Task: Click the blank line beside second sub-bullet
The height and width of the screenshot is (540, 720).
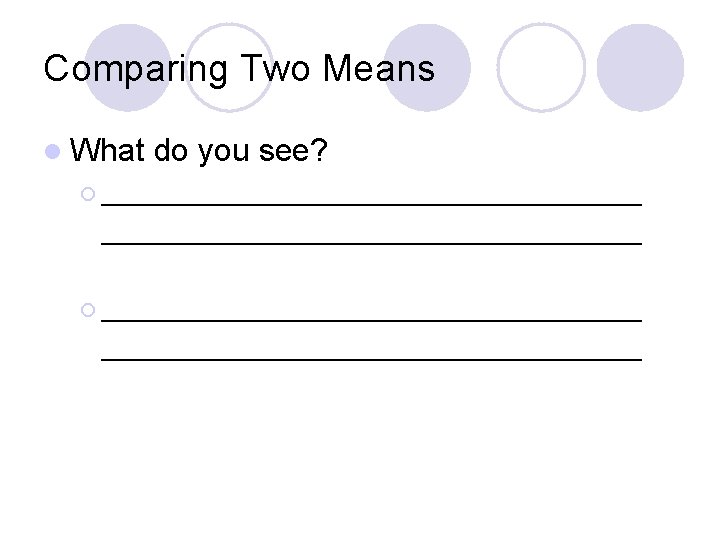Action: click(x=371, y=318)
